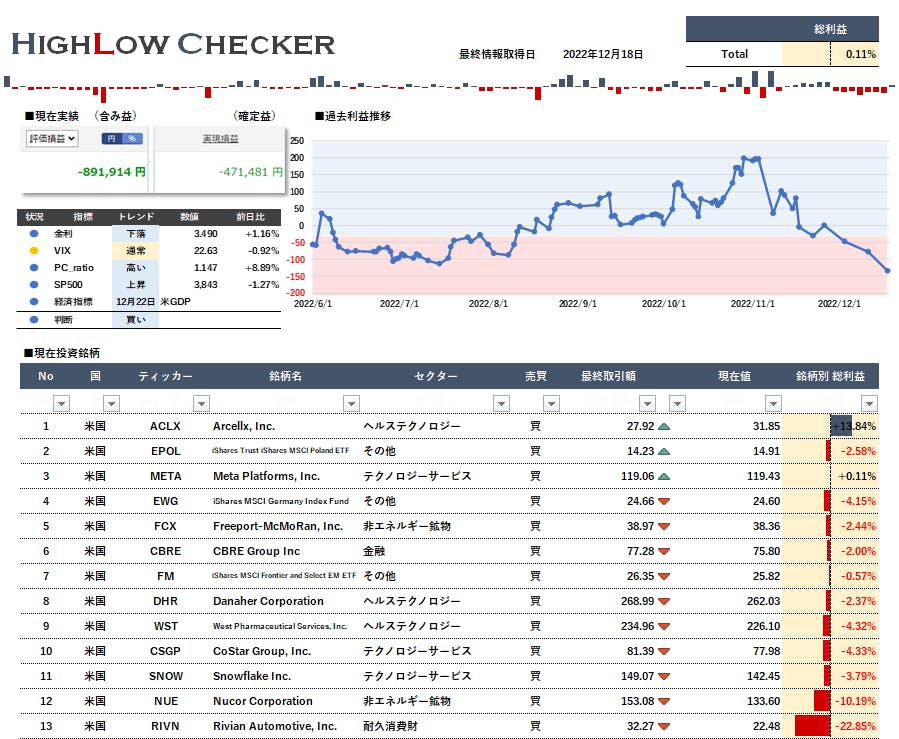Click green up arrow in ACLX row
Screen dimensions: 899x739
point(664,427)
